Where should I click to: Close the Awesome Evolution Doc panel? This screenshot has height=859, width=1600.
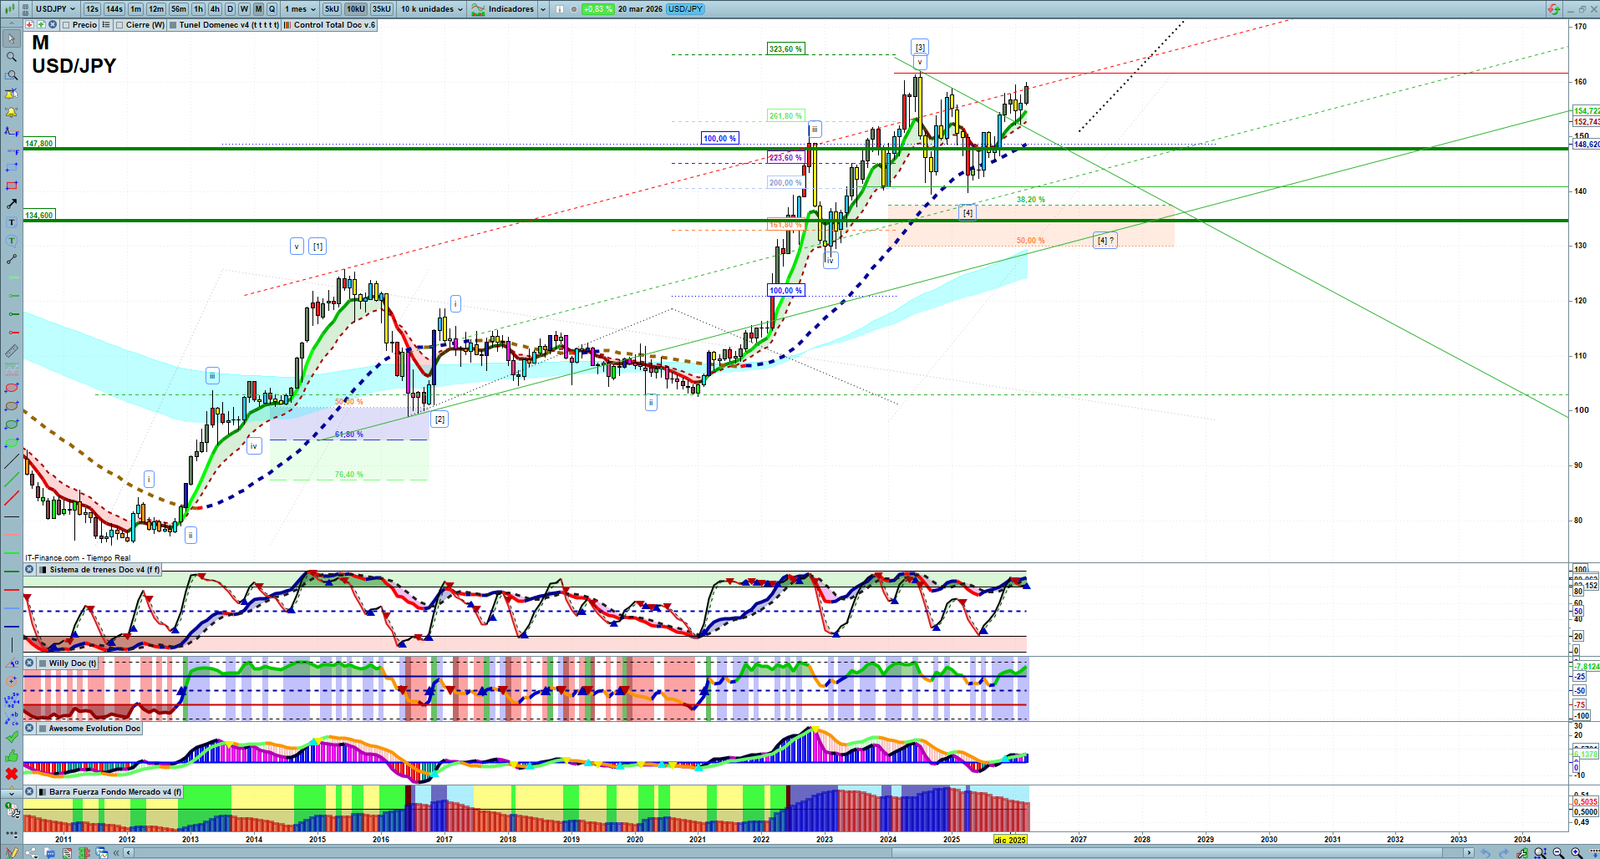click(29, 728)
